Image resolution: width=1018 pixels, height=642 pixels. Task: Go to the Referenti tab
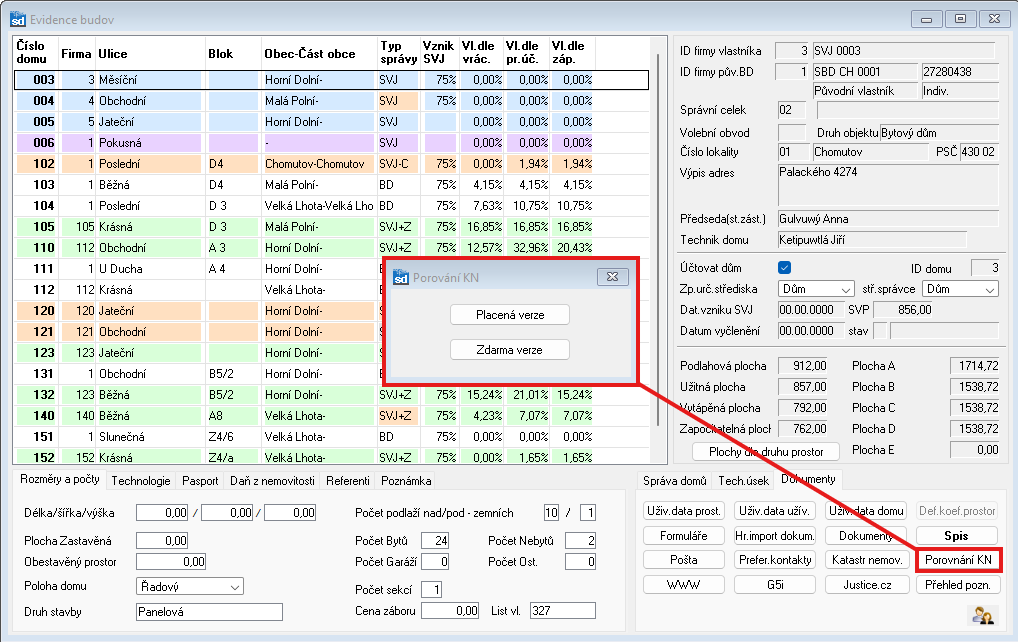coord(347,480)
